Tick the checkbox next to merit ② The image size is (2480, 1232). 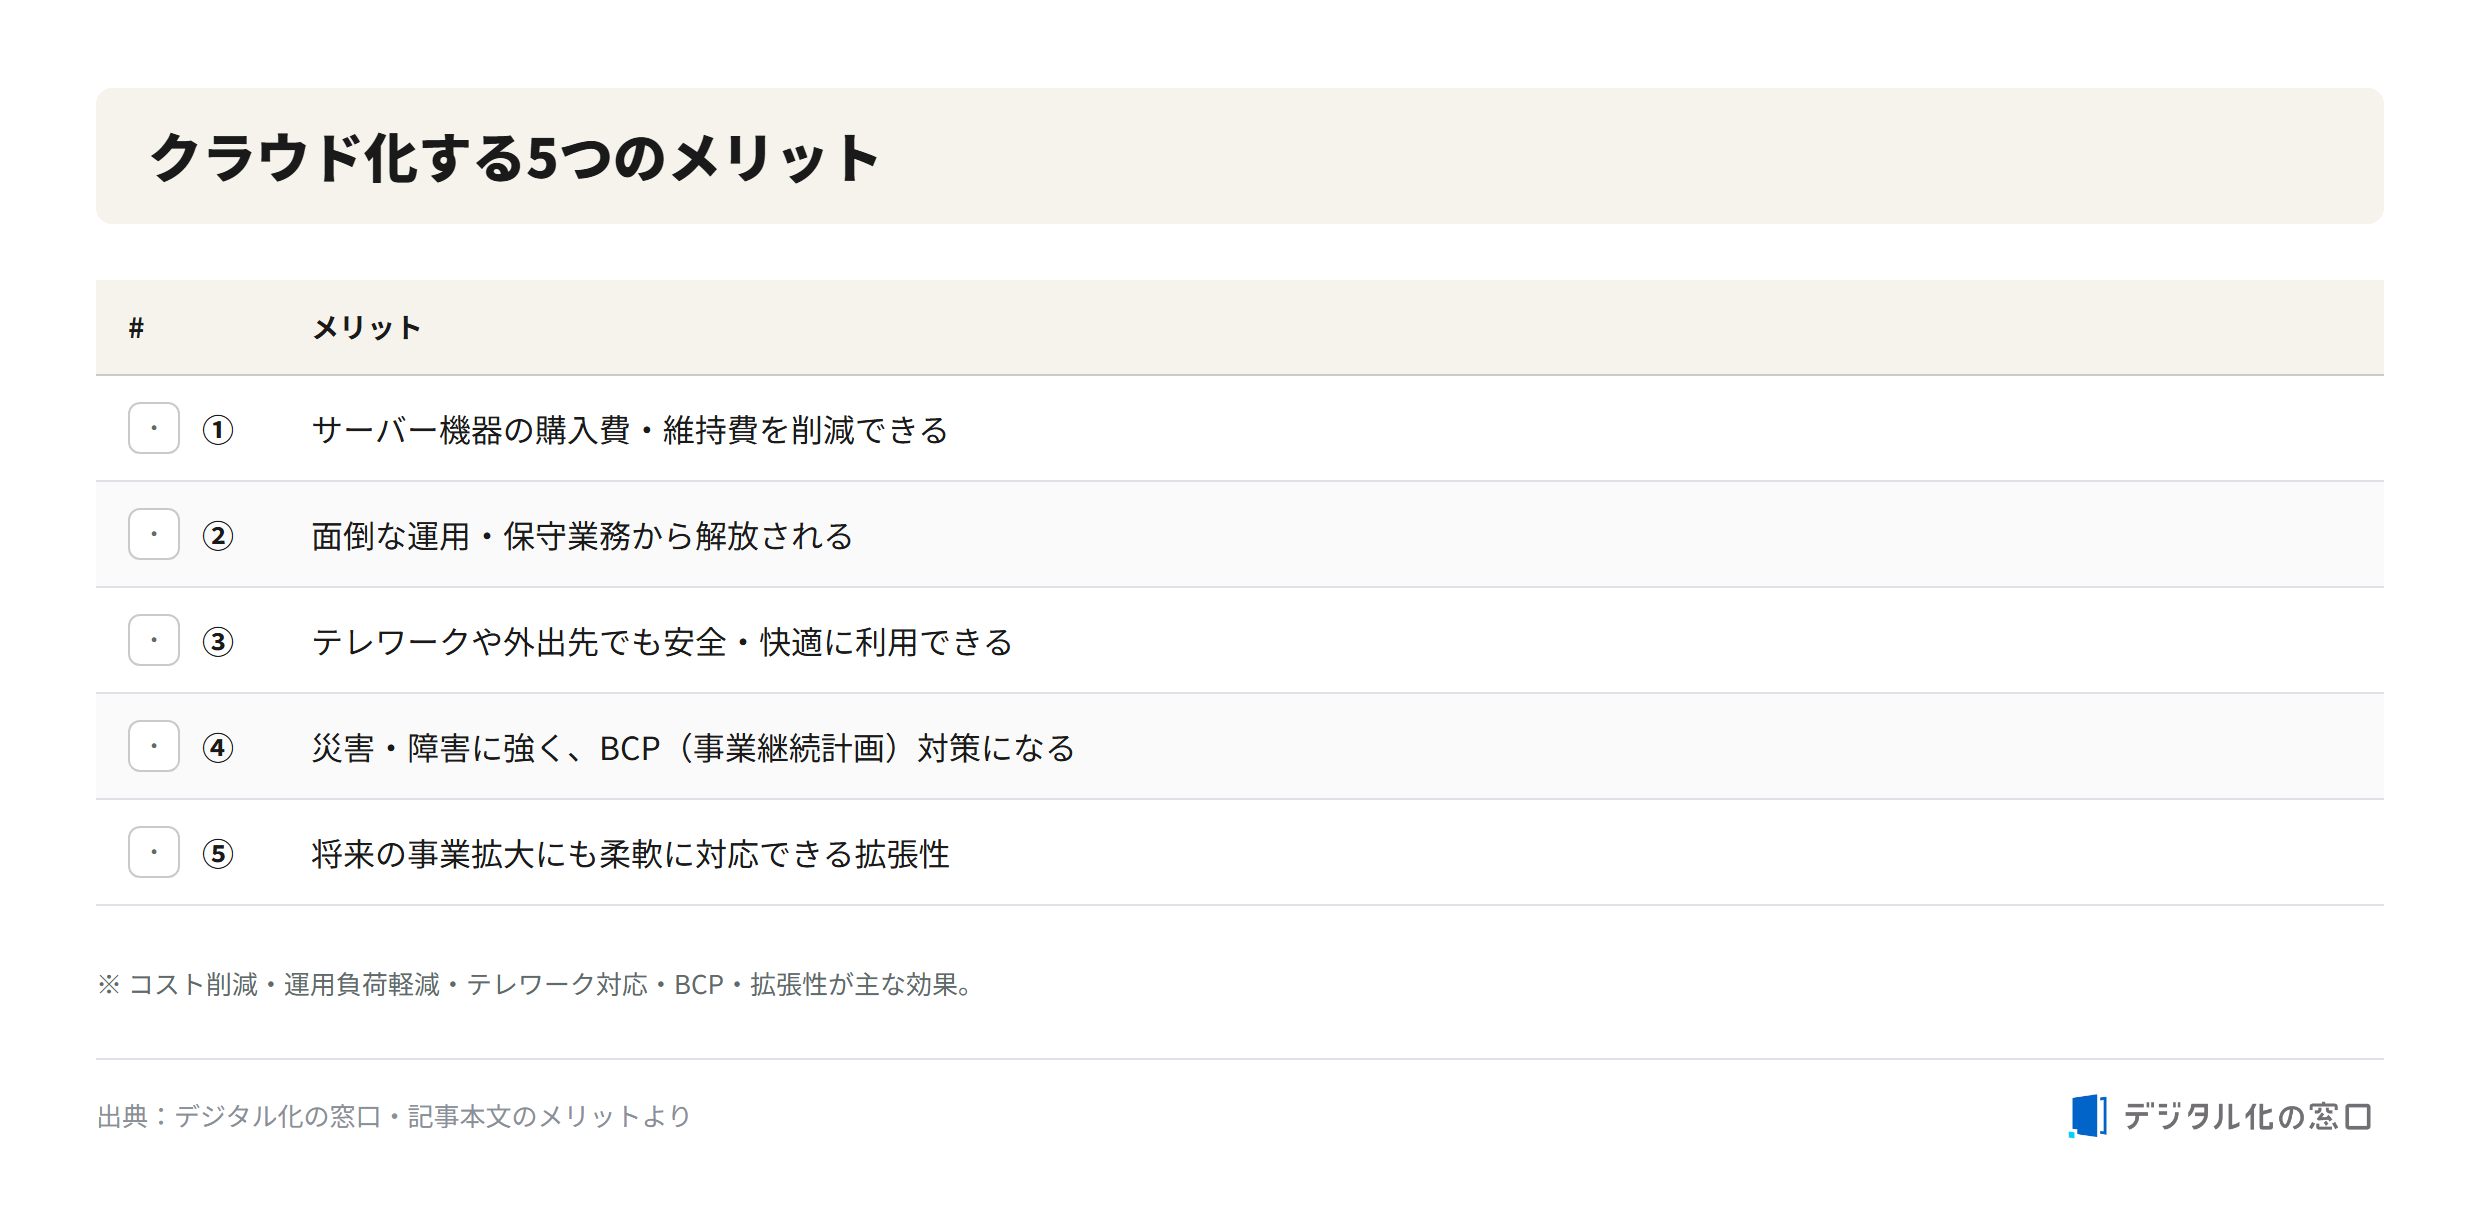pos(154,534)
